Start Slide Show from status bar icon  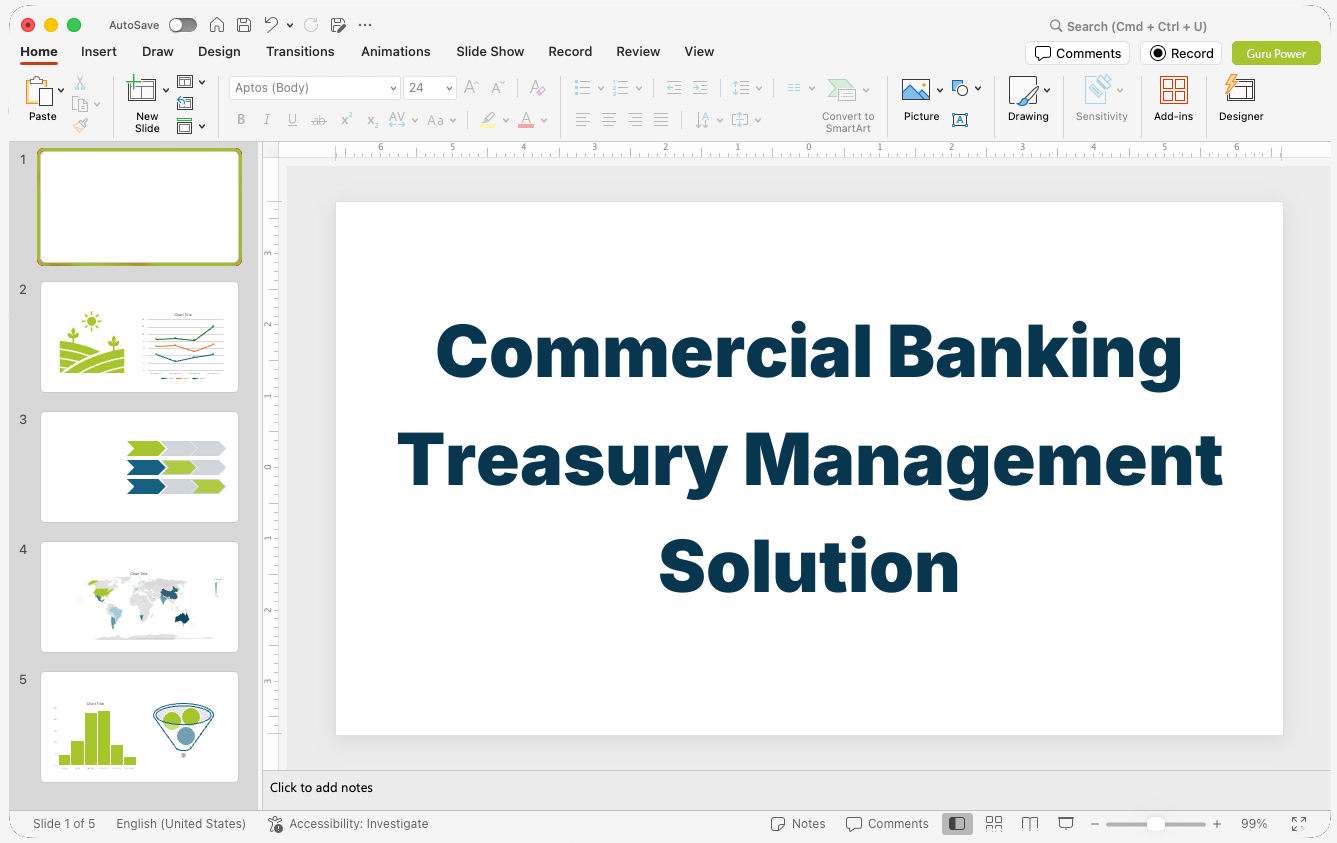1066,824
